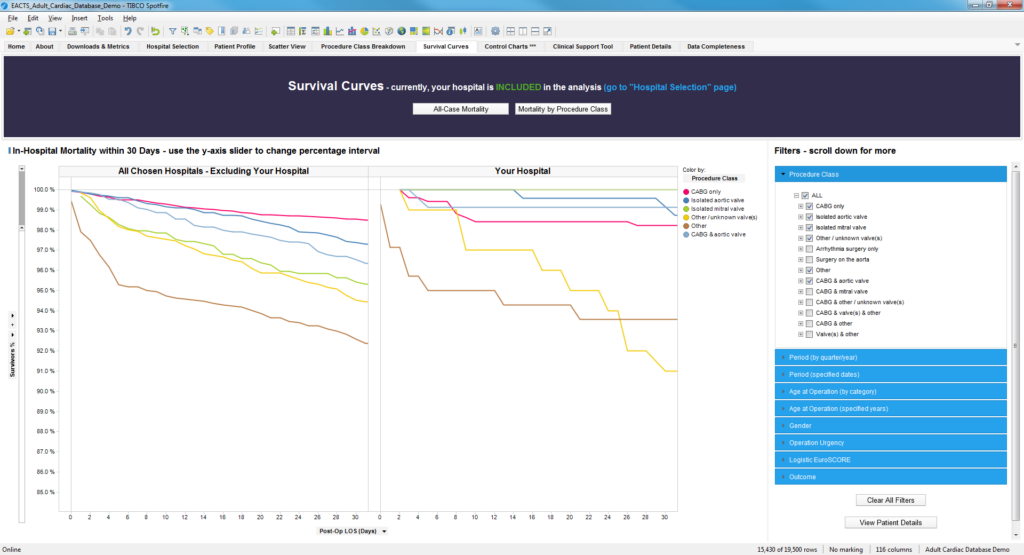Open the Post-Op LOS (Days) axis dropdown
Viewport: 1024px width, 555px height.
click(384, 532)
